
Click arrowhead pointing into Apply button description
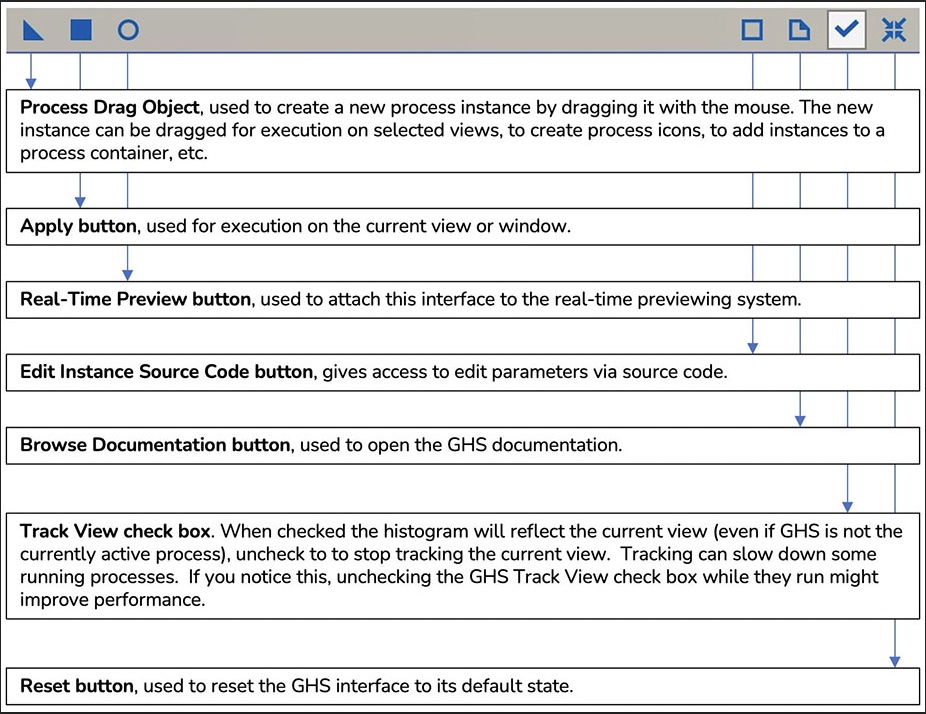pyautogui.click(x=80, y=202)
